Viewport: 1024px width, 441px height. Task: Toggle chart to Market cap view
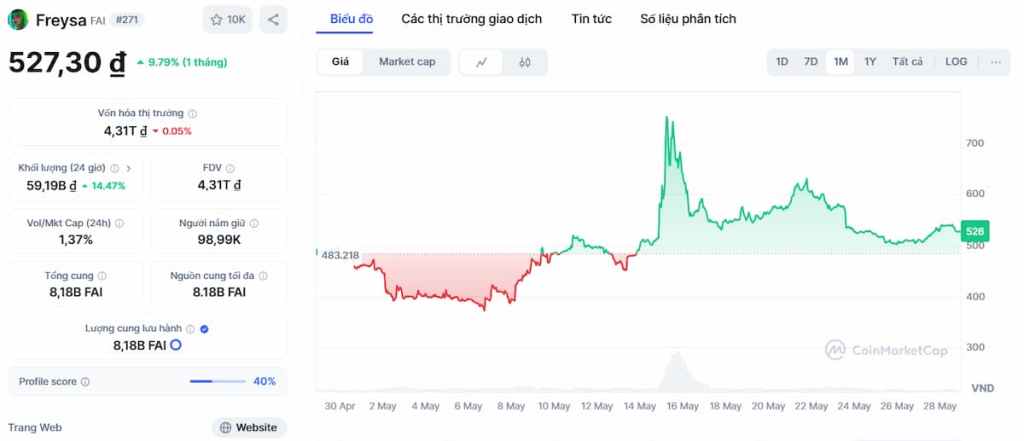point(407,62)
